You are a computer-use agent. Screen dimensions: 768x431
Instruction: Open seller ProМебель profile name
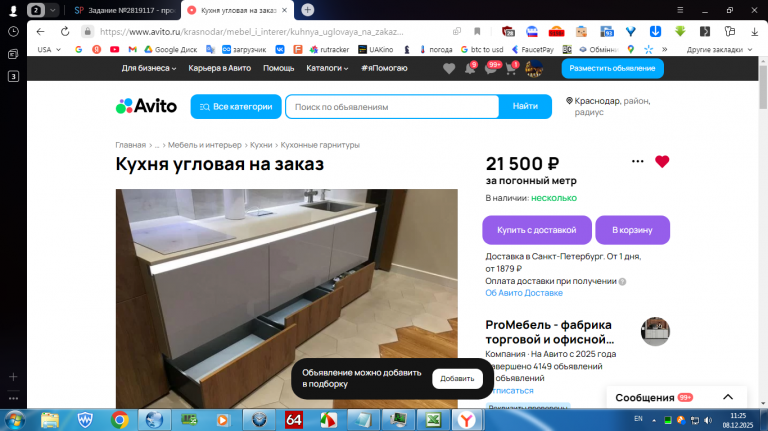(549, 332)
